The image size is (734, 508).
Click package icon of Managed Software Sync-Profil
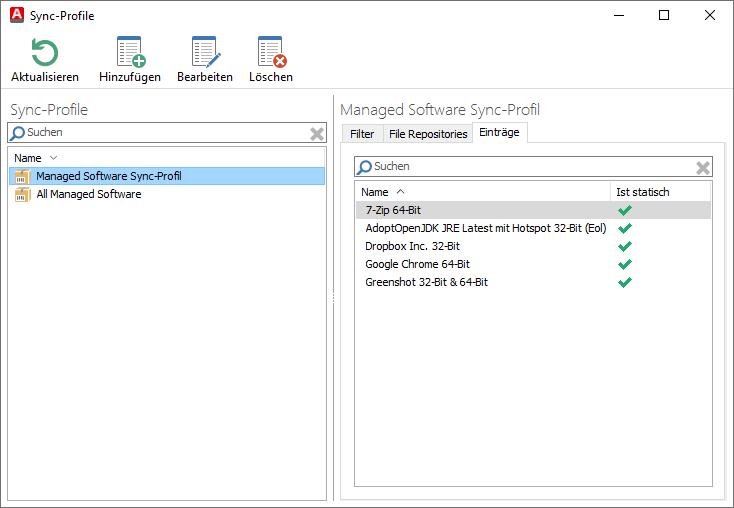(x=22, y=176)
